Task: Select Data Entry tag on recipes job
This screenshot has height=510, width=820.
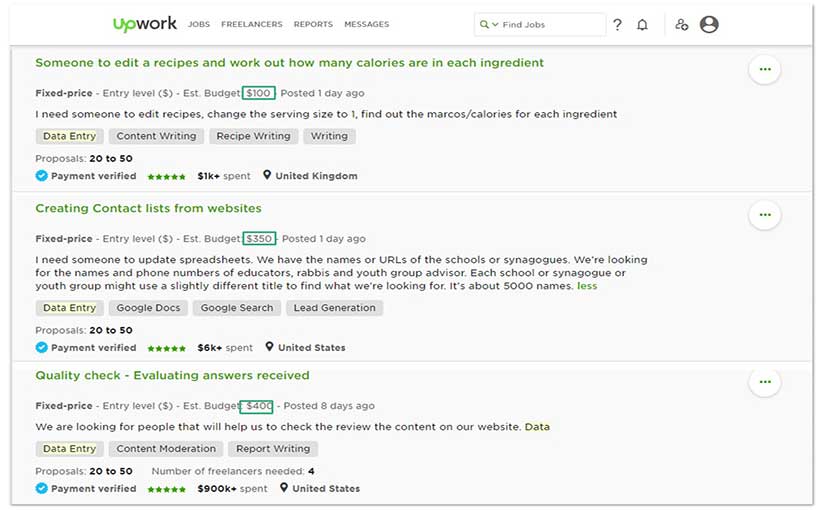Action: (70, 136)
